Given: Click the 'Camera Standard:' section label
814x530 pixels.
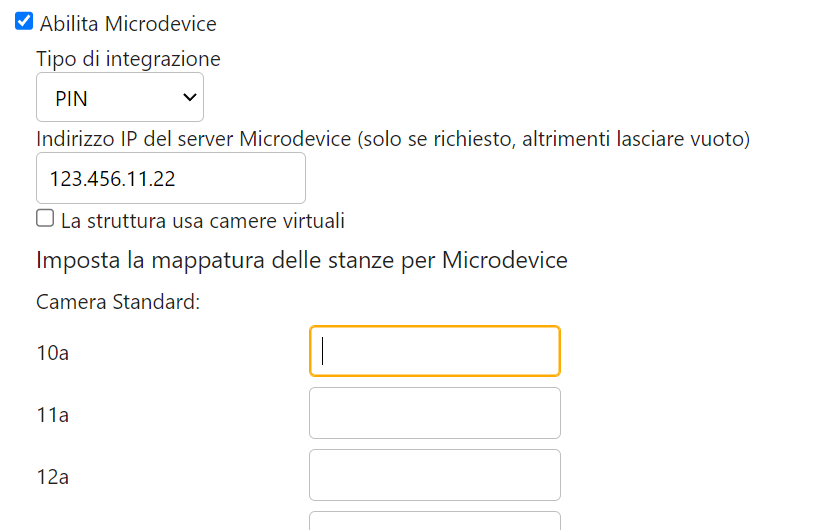Looking at the screenshot, I should coord(118,301).
